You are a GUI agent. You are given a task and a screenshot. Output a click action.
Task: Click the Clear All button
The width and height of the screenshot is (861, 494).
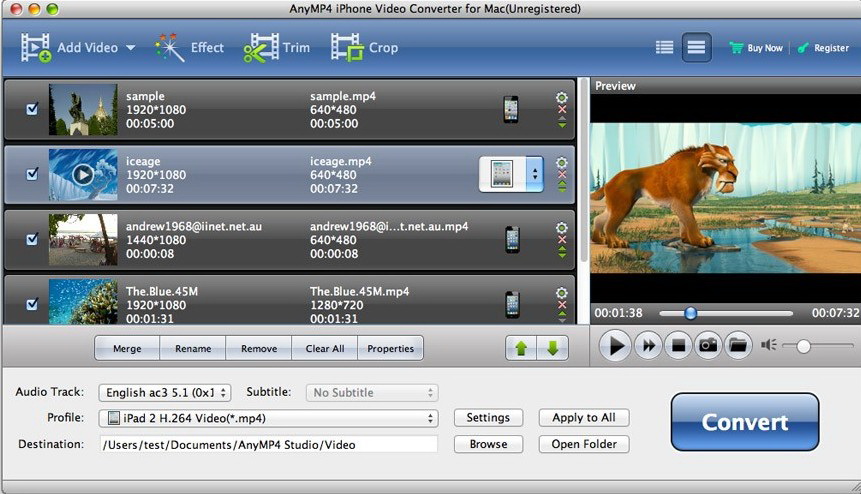[x=325, y=348]
